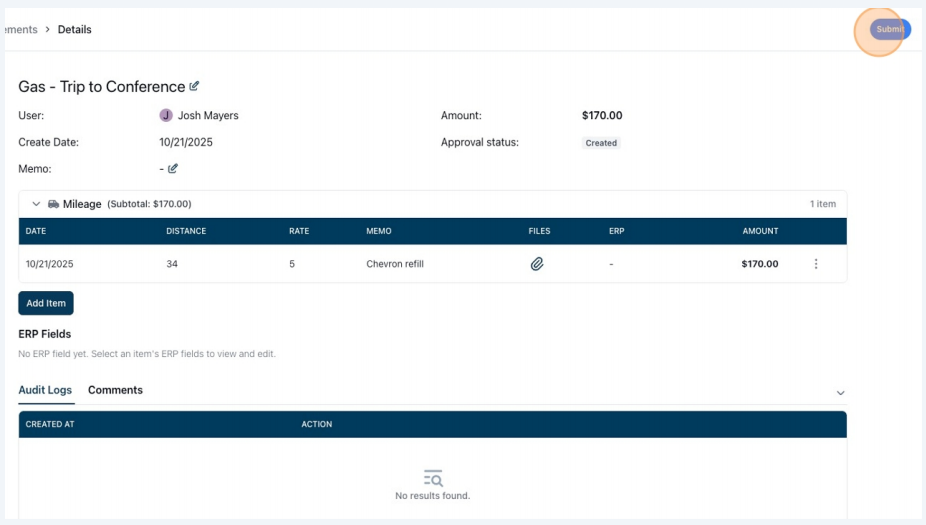Add a new item to reimbursement
This screenshot has width=926, height=525.
tap(46, 303)
